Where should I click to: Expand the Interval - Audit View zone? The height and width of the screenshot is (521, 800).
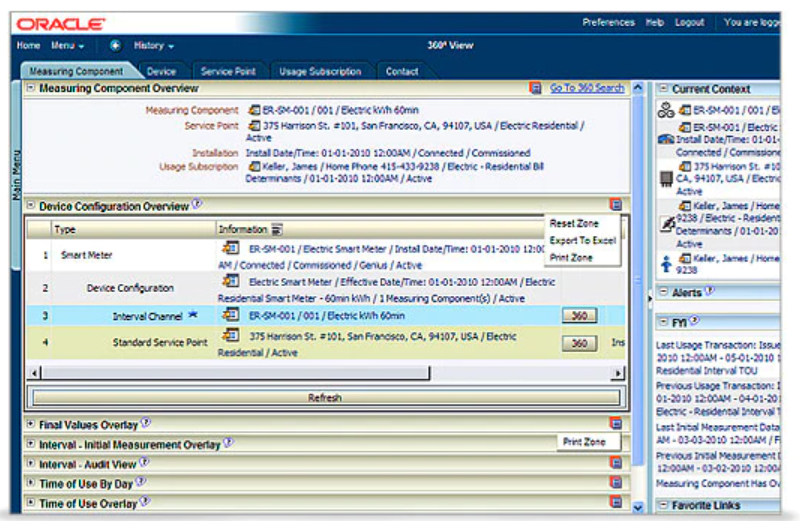coord(31,463)
